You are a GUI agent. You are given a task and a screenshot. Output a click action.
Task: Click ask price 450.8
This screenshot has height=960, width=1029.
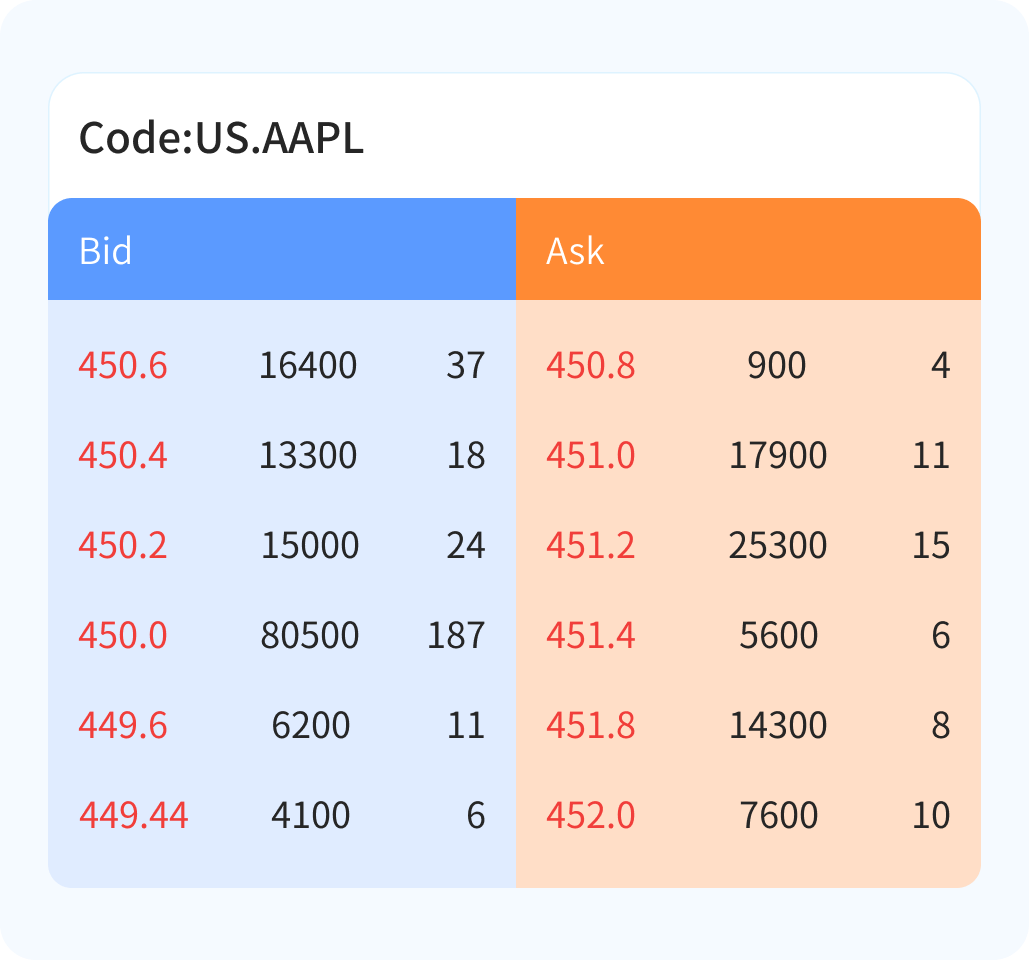tap(590, 366)
